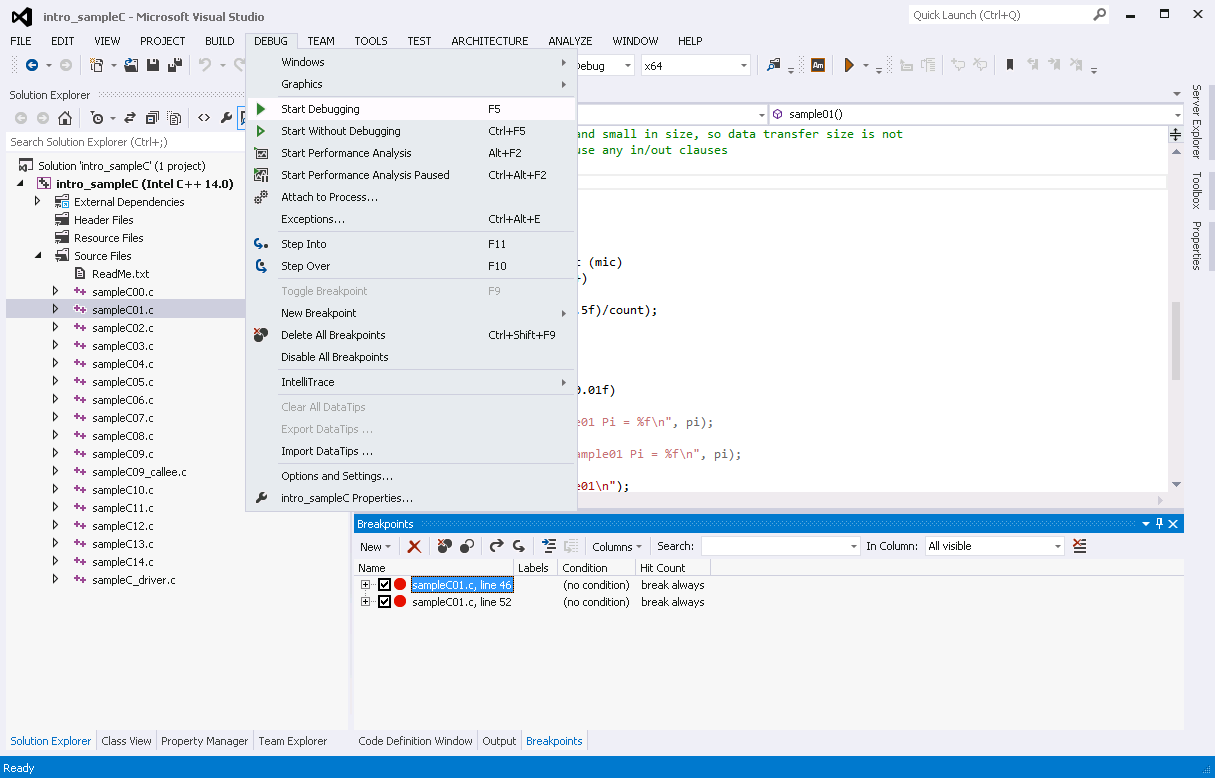The height and width of the screenshot is (778, 1215).
Task: Expand External Dependencies tree node
Action: (38, 202)
